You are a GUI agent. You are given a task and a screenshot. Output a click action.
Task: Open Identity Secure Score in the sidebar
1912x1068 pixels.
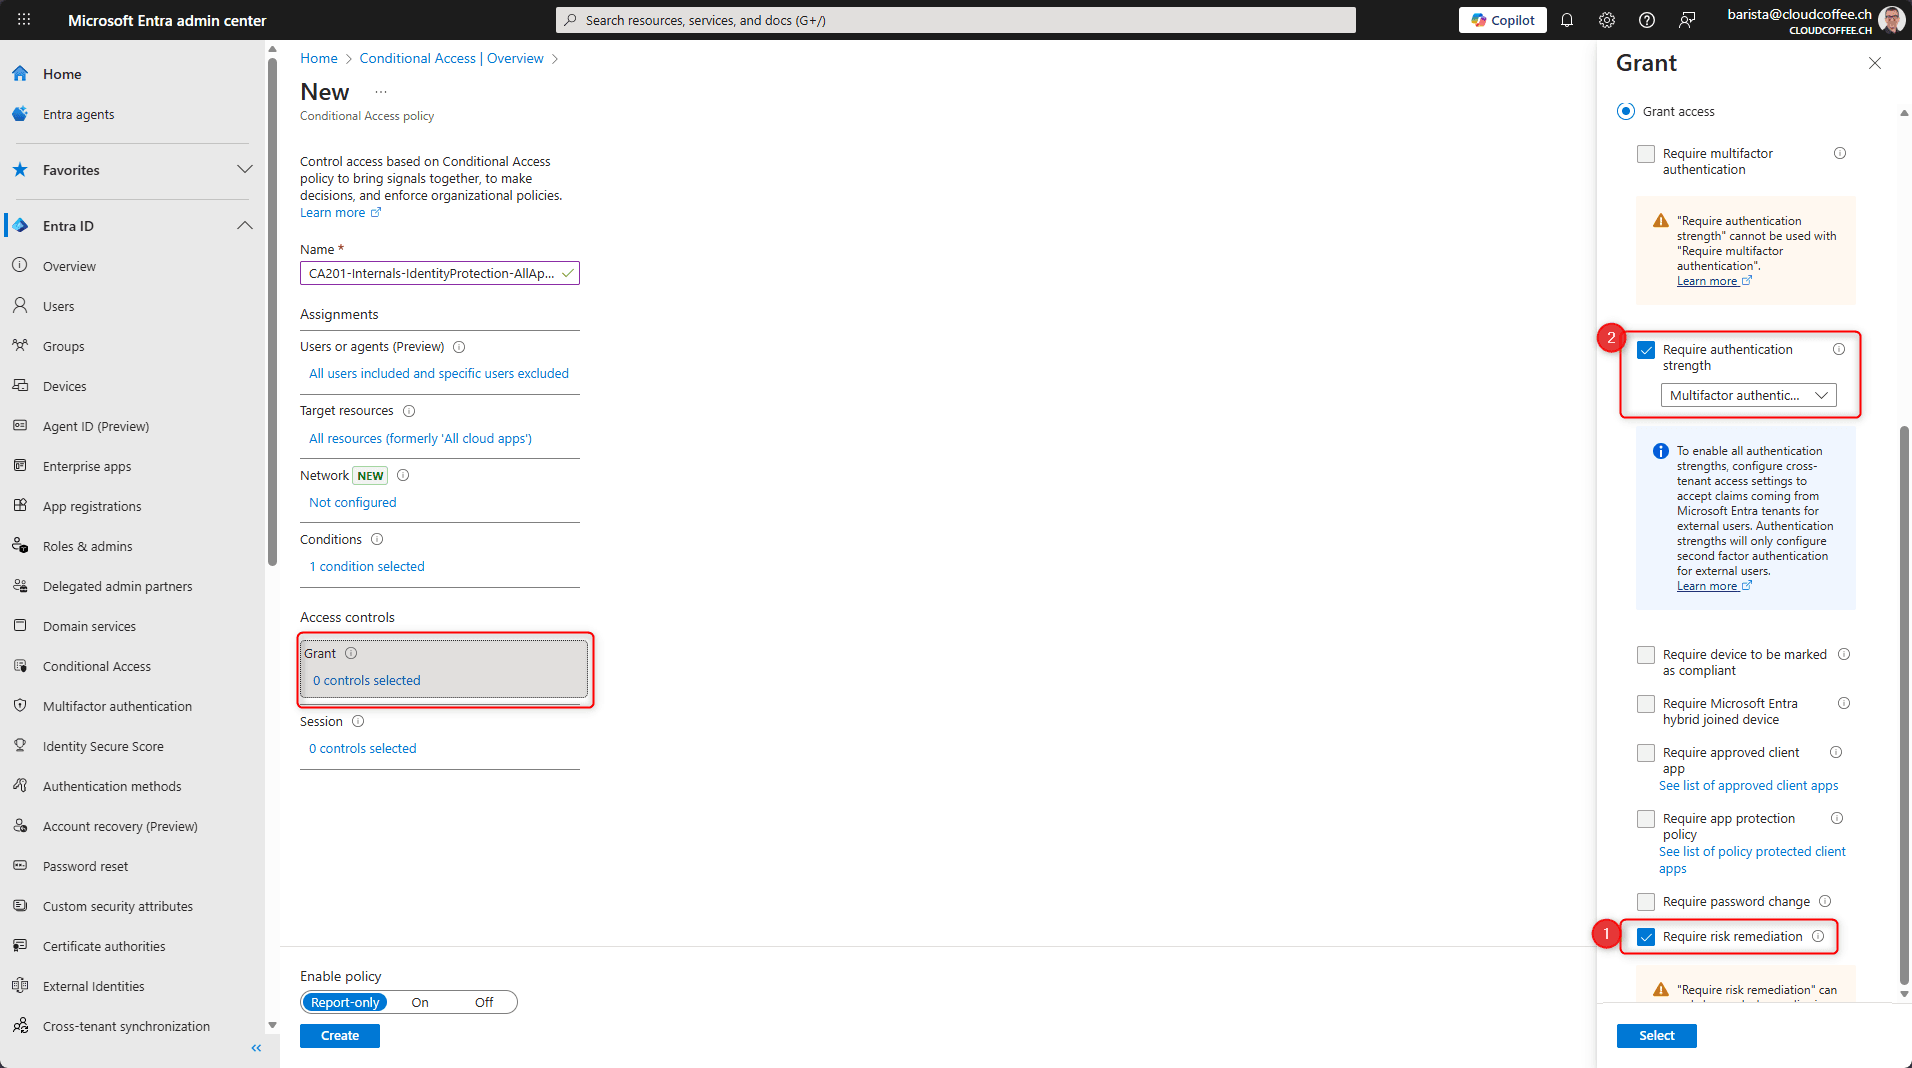[x=103, y=745]
